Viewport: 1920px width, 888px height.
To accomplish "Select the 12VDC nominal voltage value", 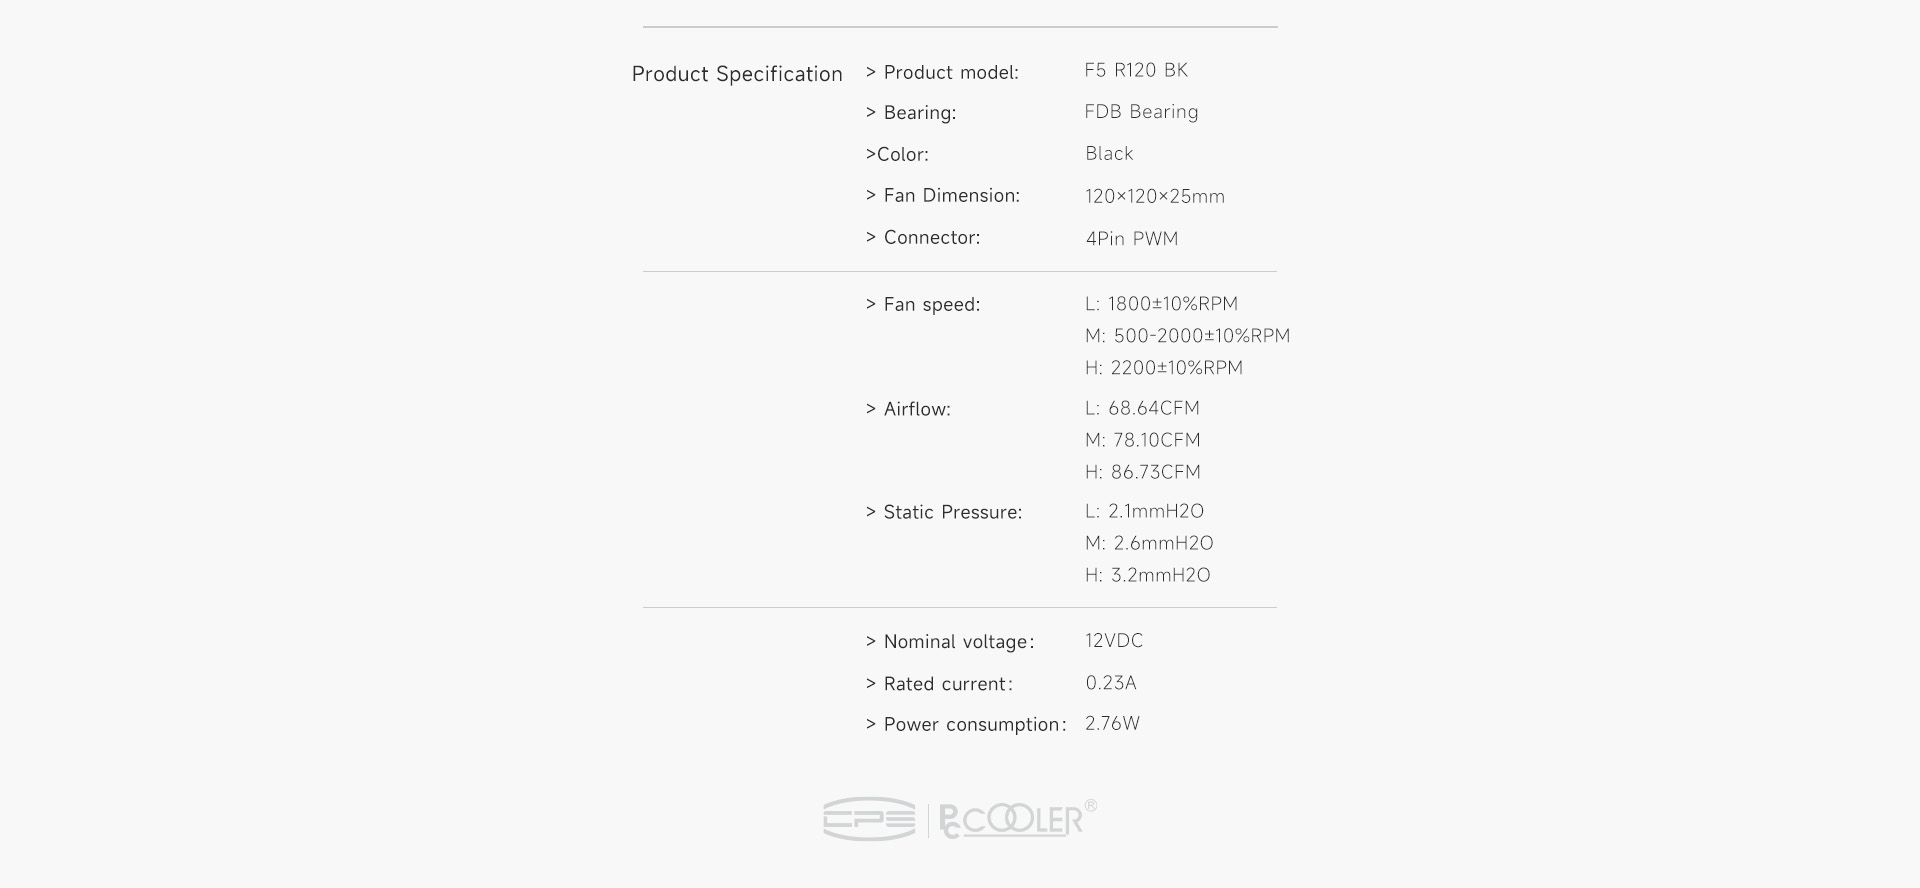I will point(1114,641).
